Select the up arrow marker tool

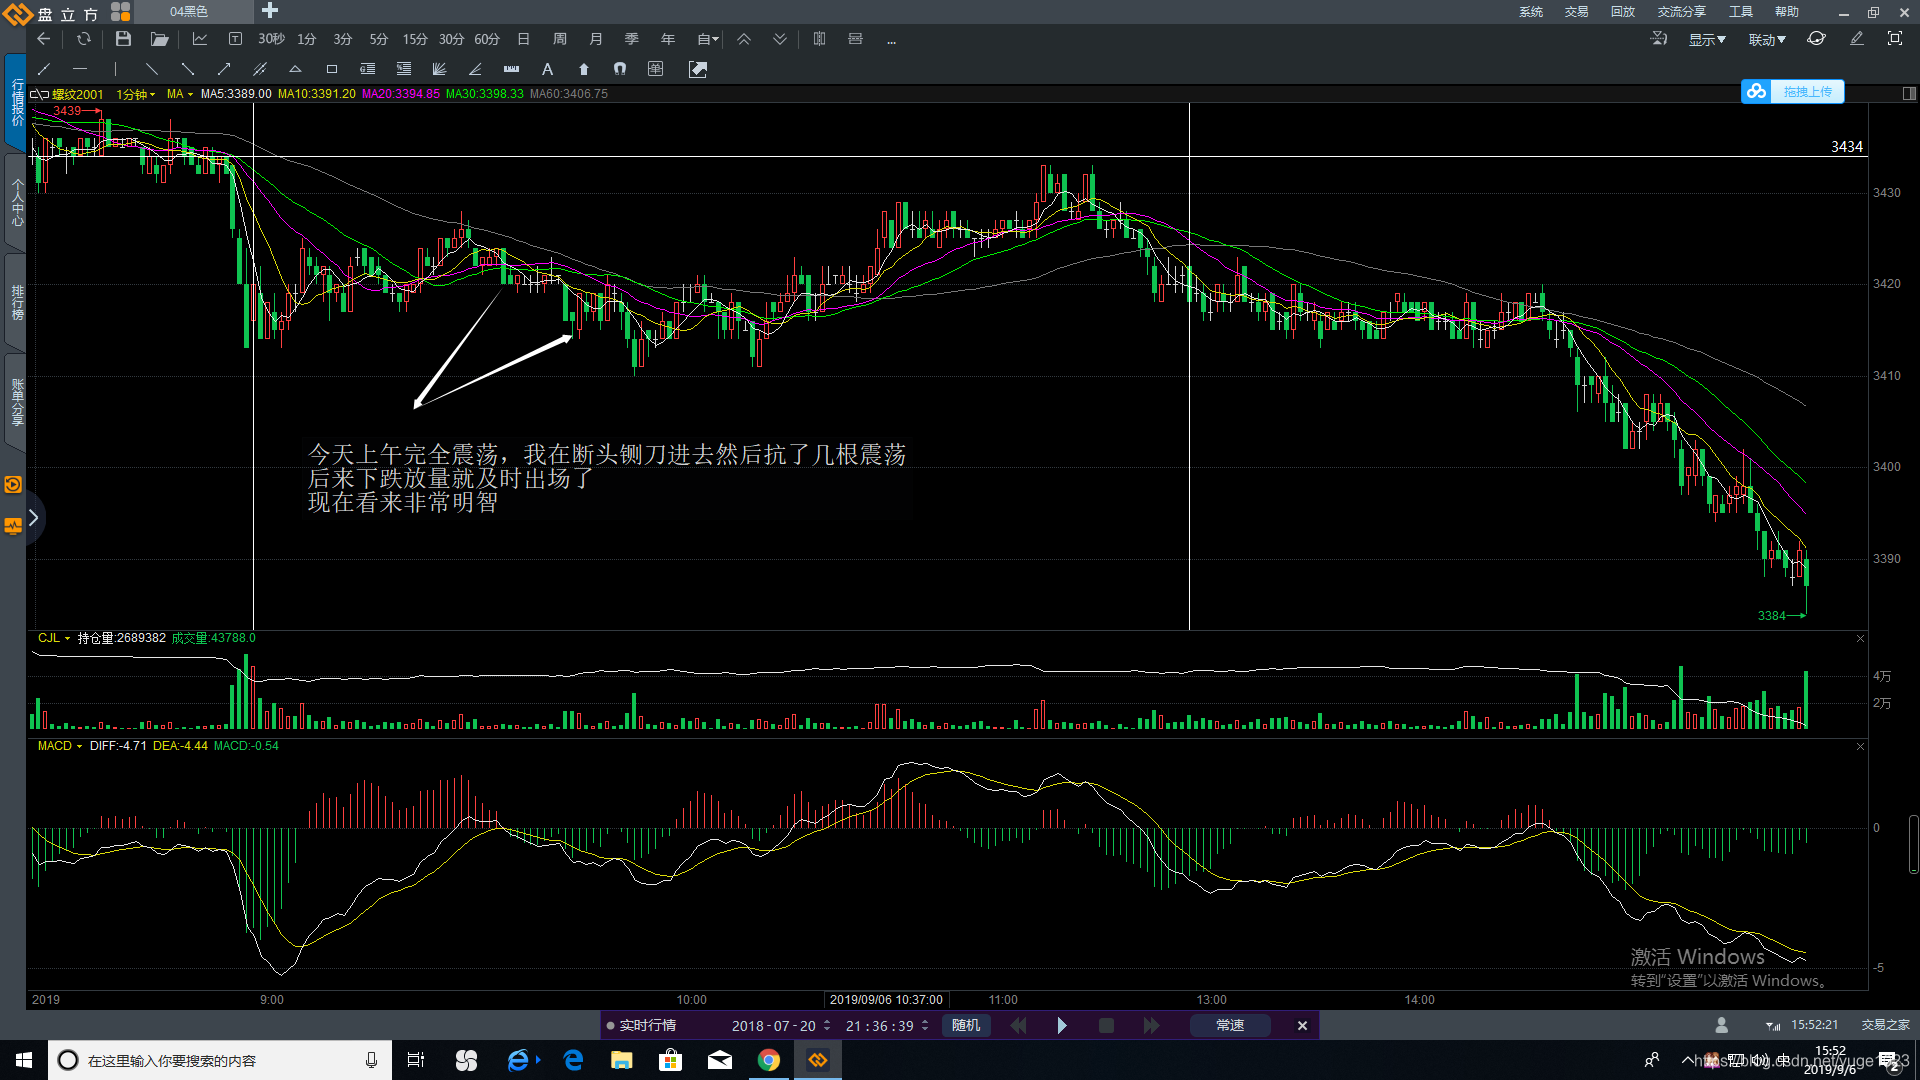pos(584,69)
